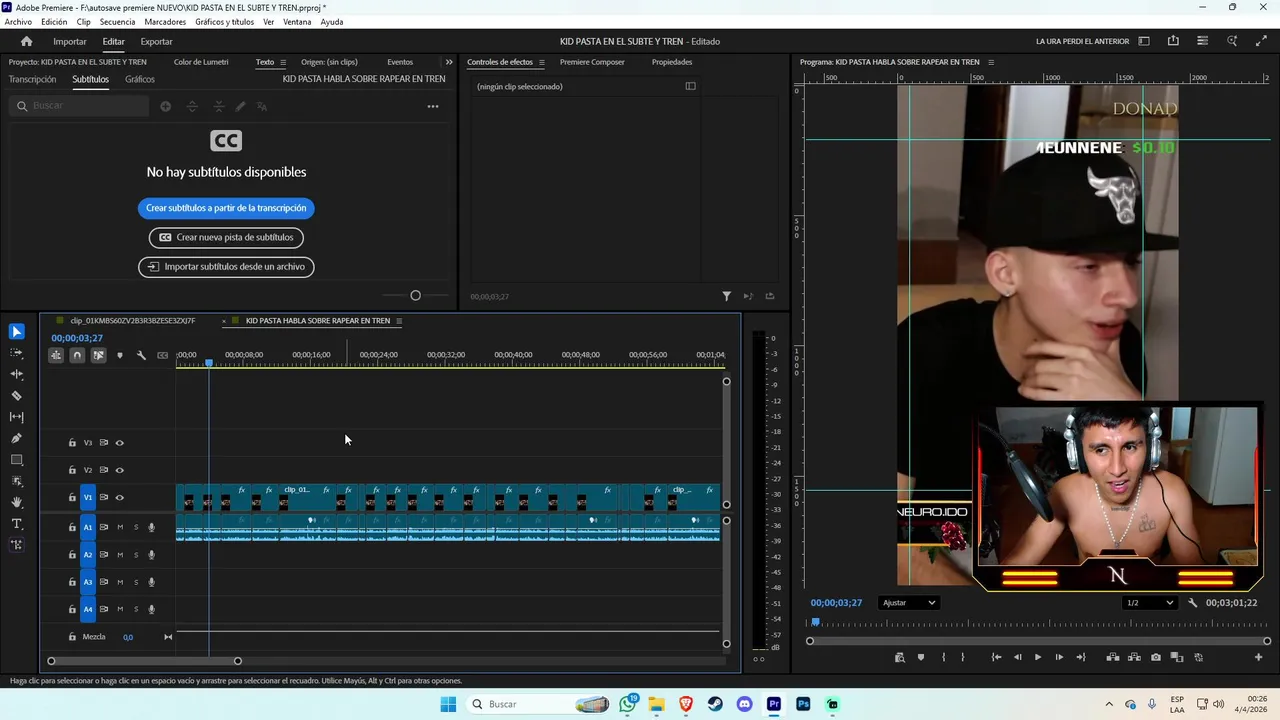This screenshot has width=1280, height=720.
Task: Toggle V2 track output eye
Action: (x=119, y=470)
